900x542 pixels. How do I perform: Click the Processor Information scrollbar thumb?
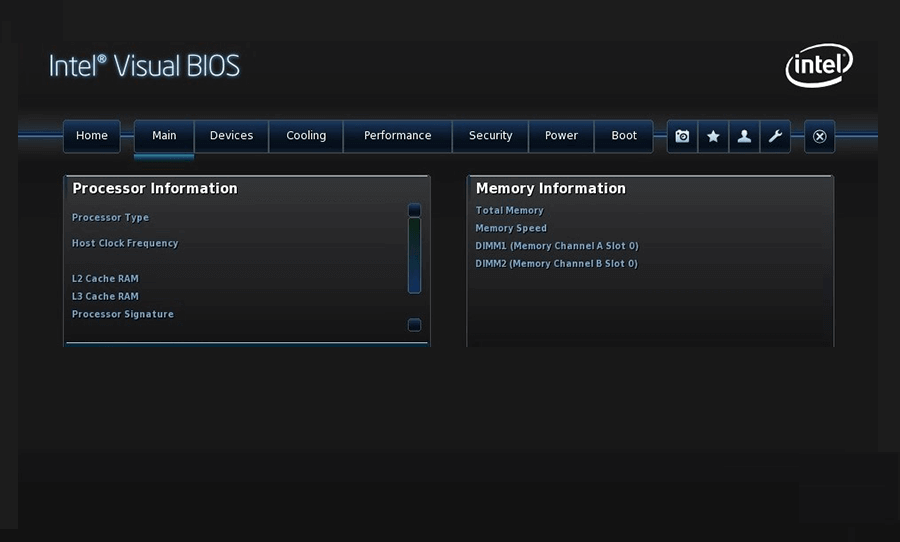(414, 255)
